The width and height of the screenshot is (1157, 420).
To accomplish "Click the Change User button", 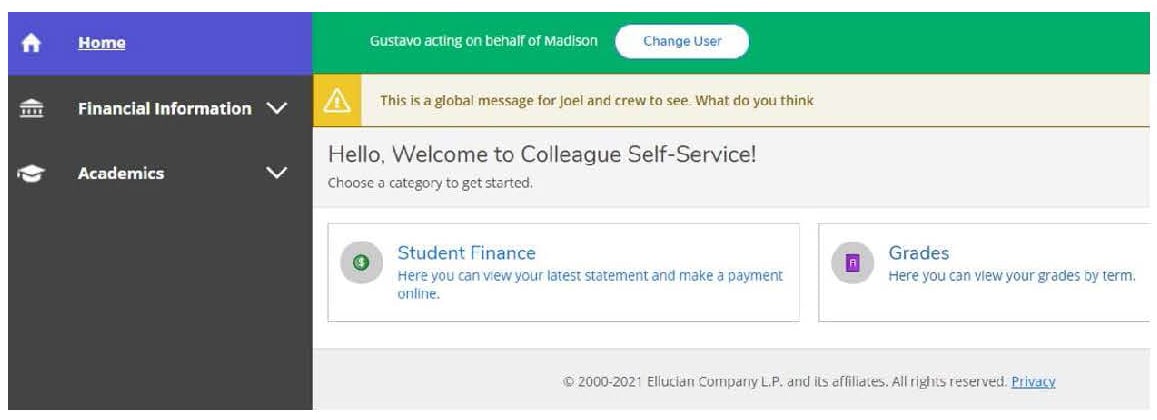I will [682, 41].
